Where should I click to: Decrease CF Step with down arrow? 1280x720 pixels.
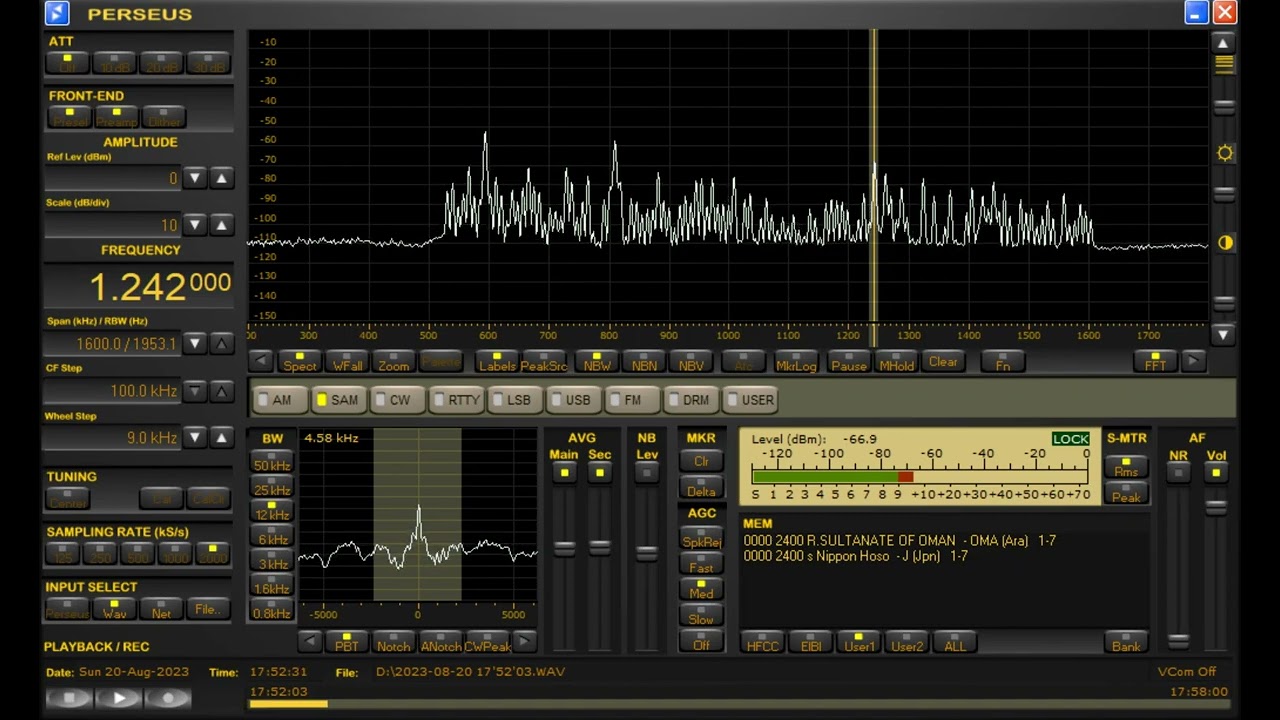pyautogui.click(x=195, y=391)
